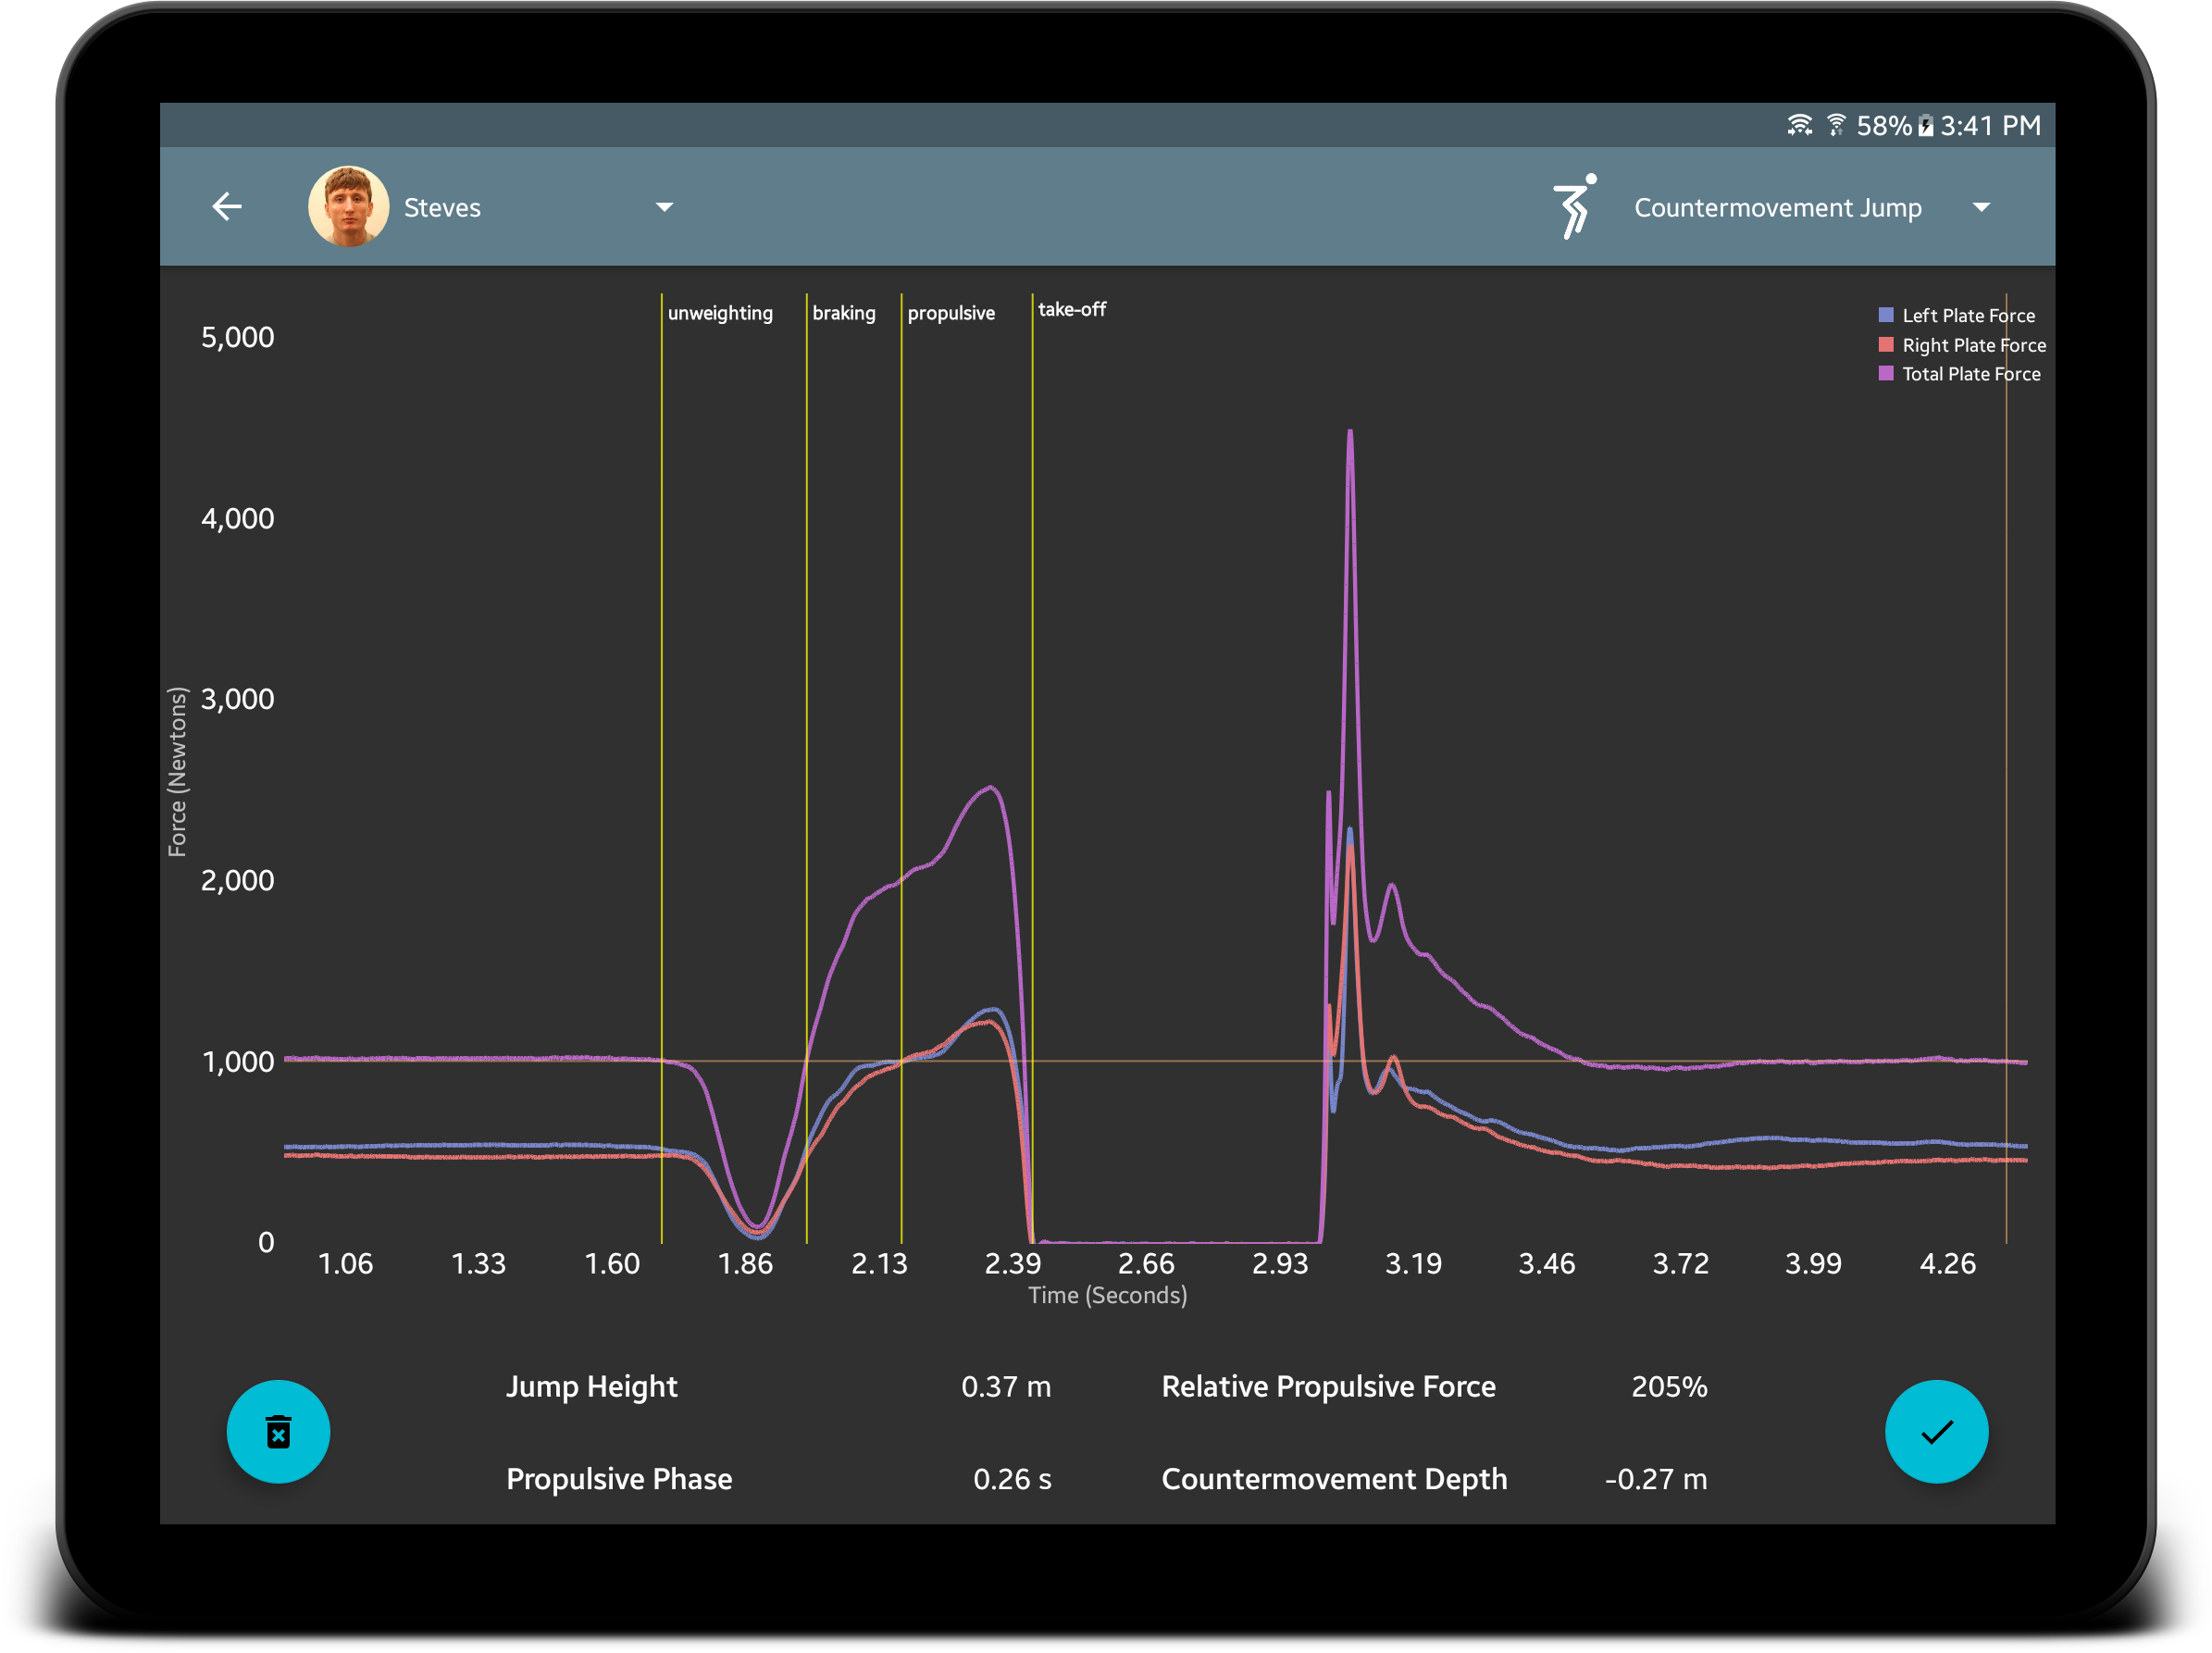
Task: Tap the Total Plate Force legend text
Action: point(1970,373)
